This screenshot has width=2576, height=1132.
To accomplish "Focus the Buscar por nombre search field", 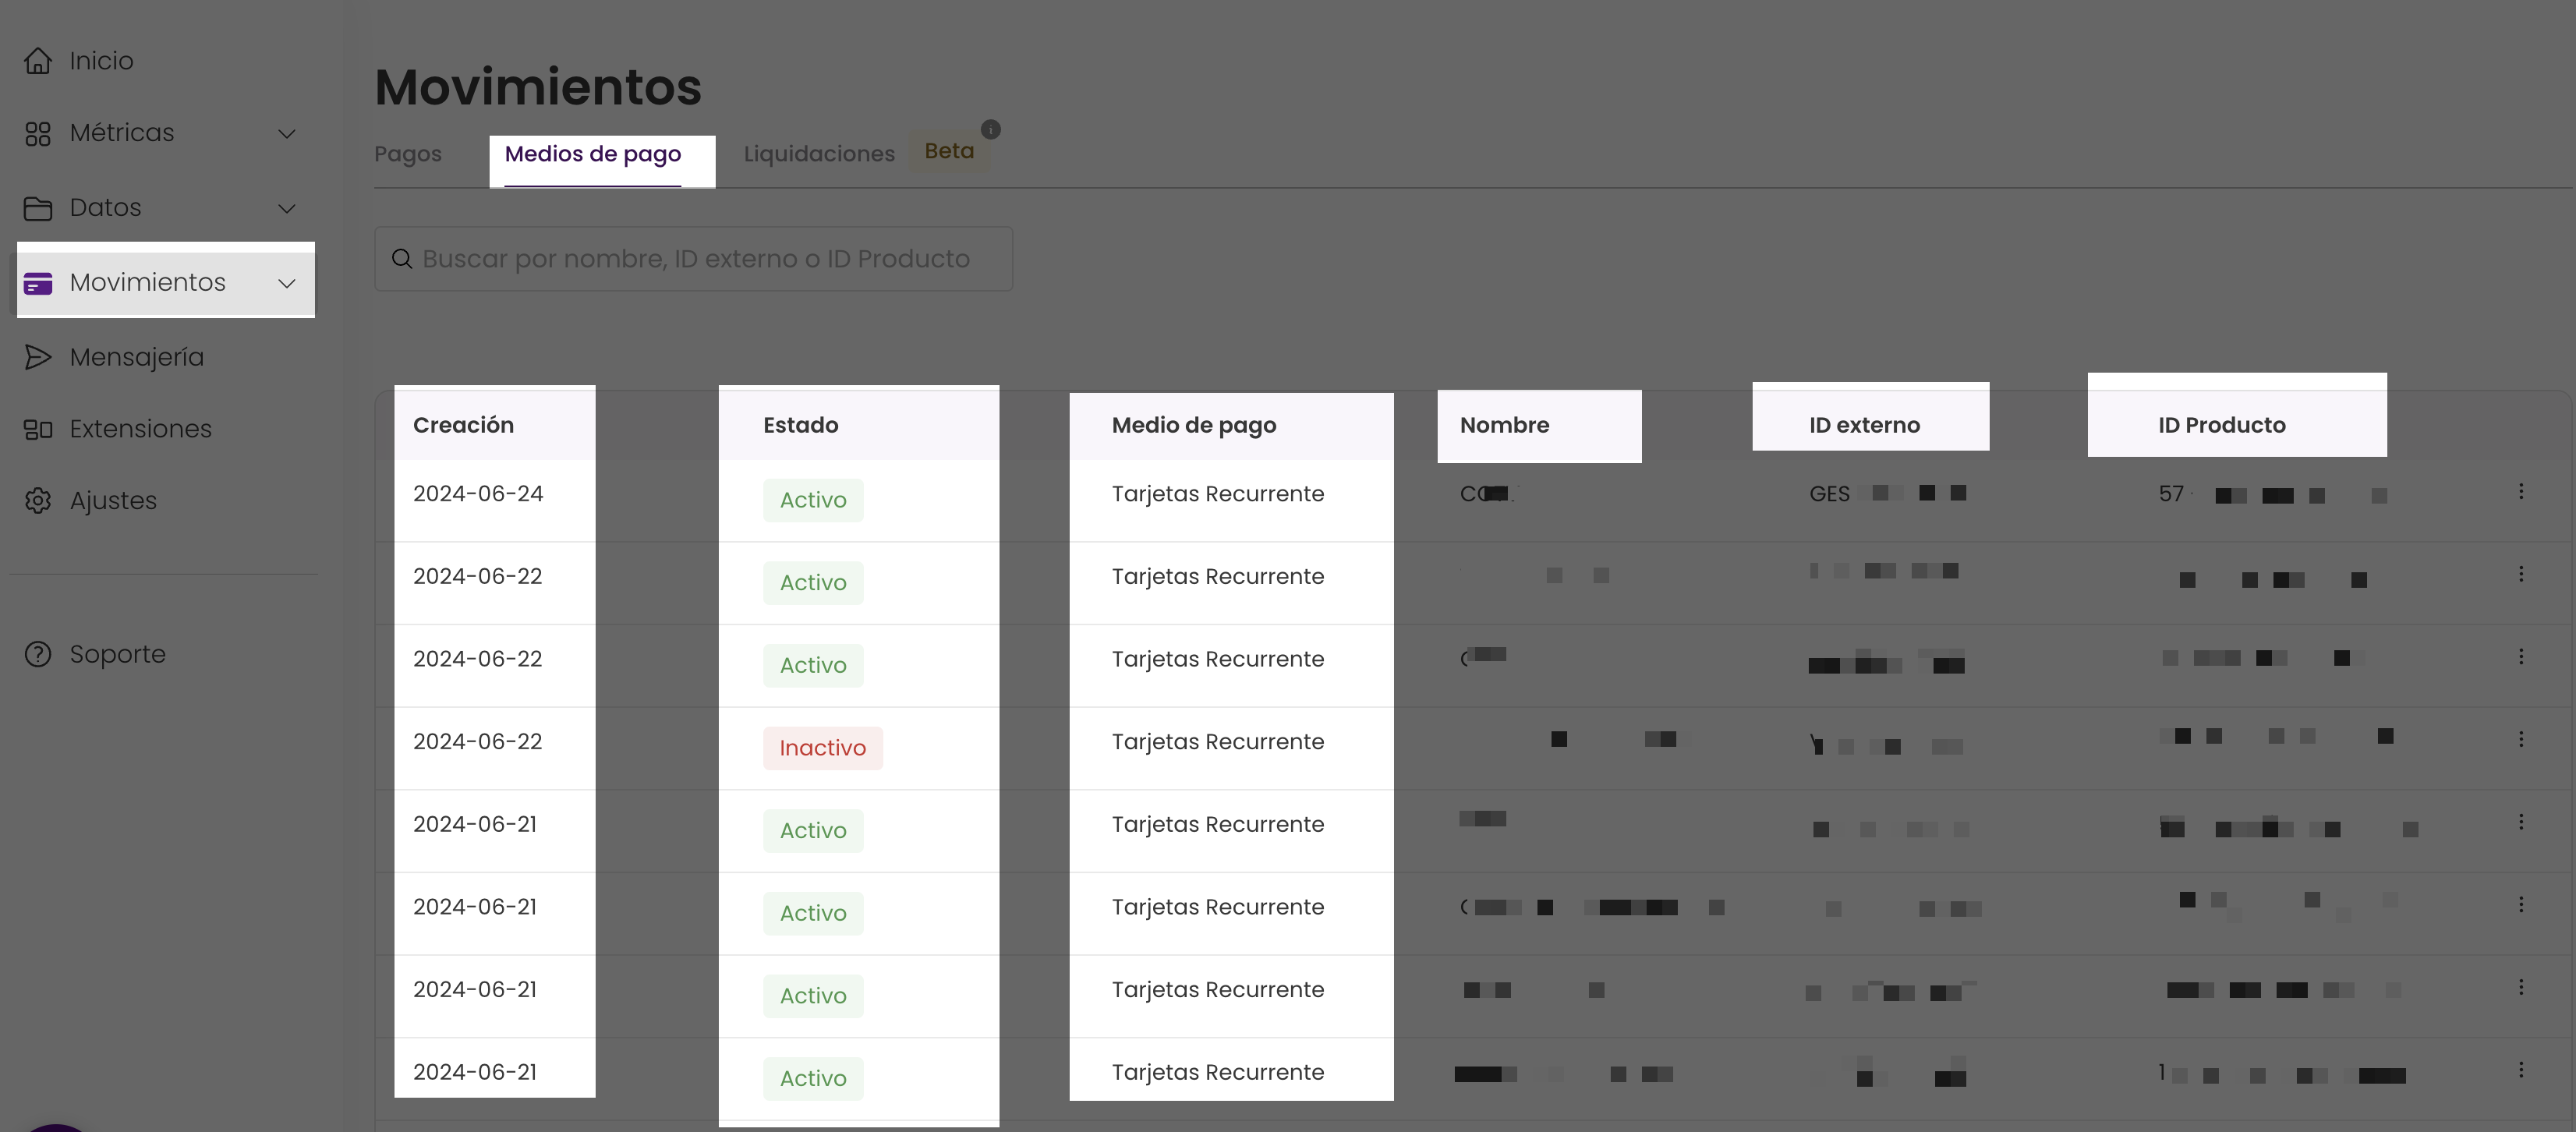I will (x=693, y=259).
